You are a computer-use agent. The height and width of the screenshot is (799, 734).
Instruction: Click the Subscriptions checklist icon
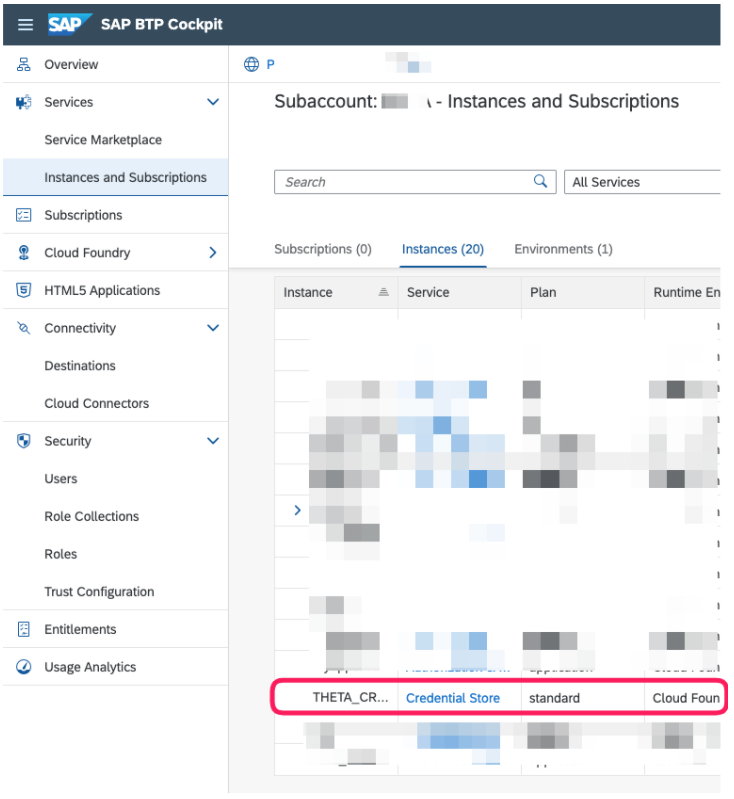pyautogui.click(x=23, y=215)
